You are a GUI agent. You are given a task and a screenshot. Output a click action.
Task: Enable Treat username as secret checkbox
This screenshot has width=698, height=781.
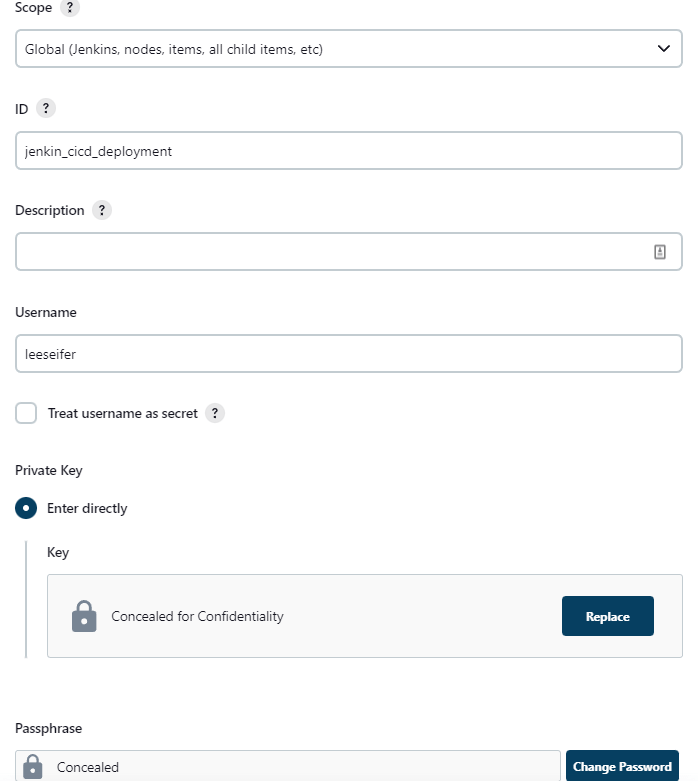[x=26, y=413]
